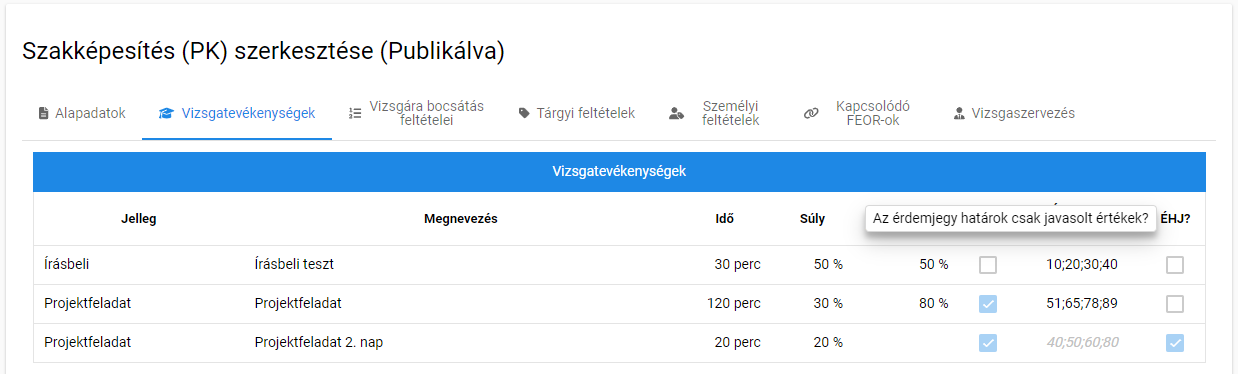
Task: Click the Írásbeli teszt name cell
Action: (294, 265)
